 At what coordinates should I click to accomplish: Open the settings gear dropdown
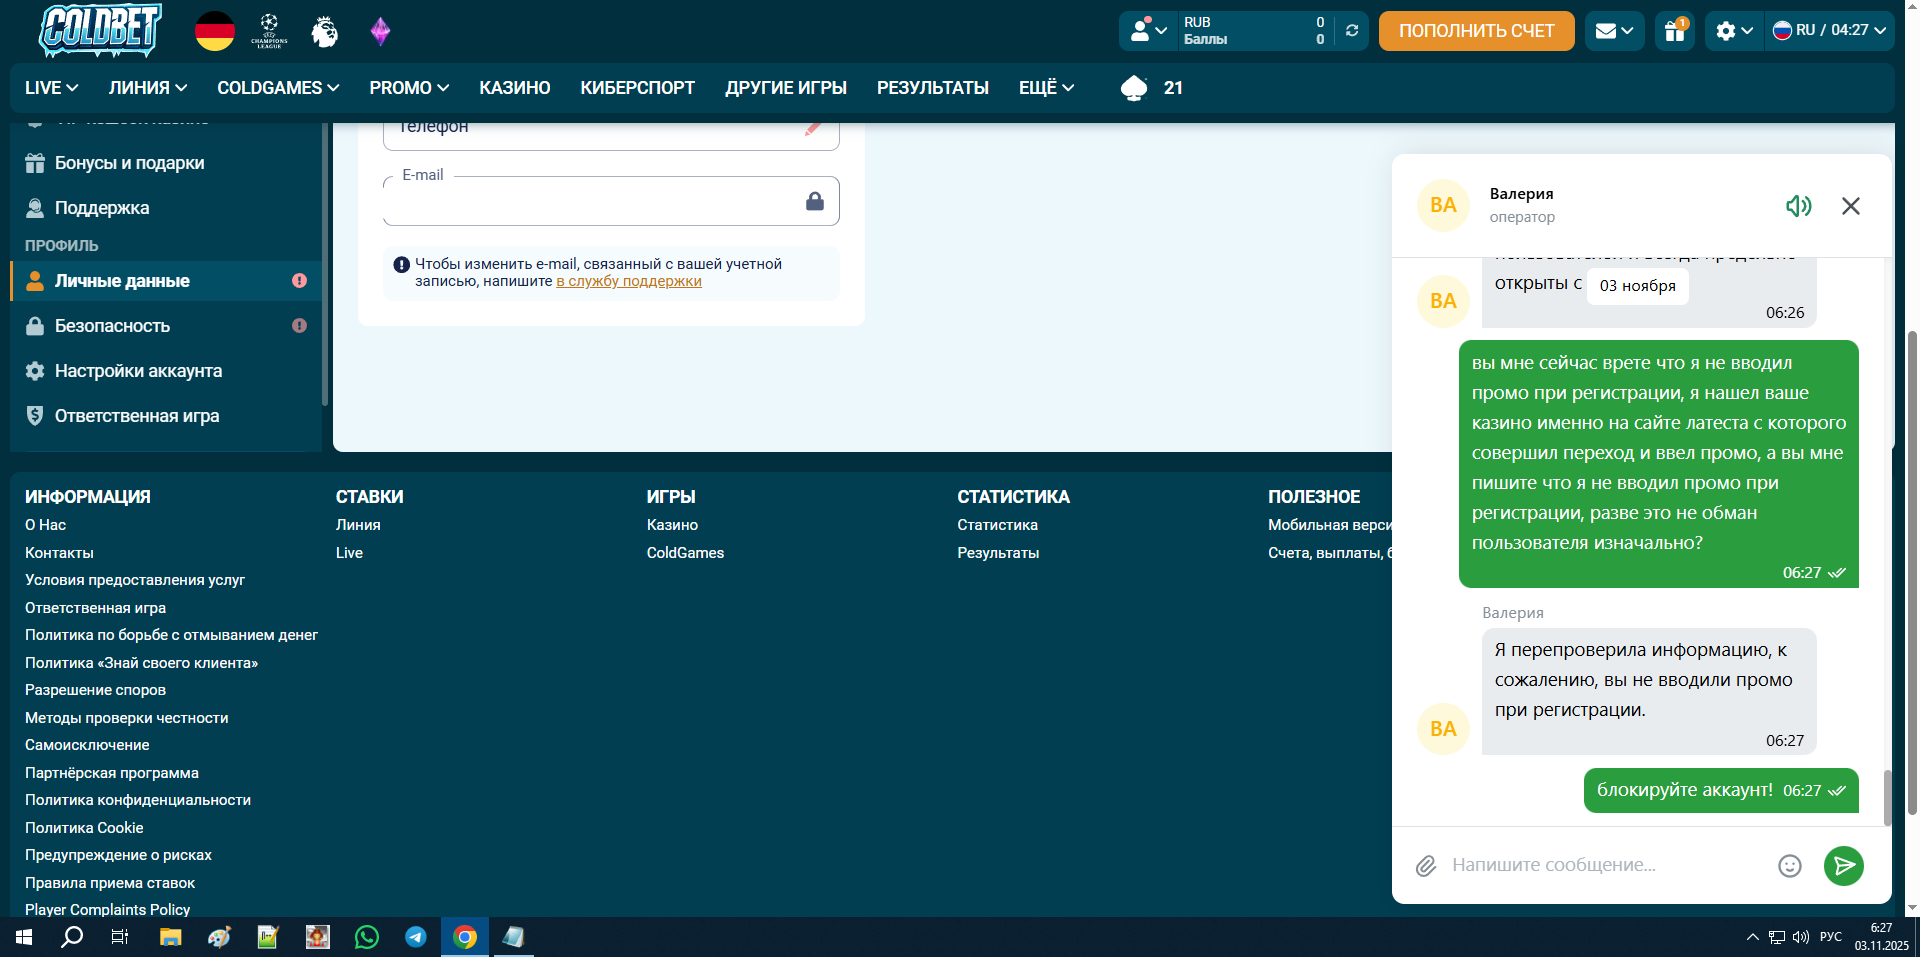pyautogui.click(x=1734, y=31)
